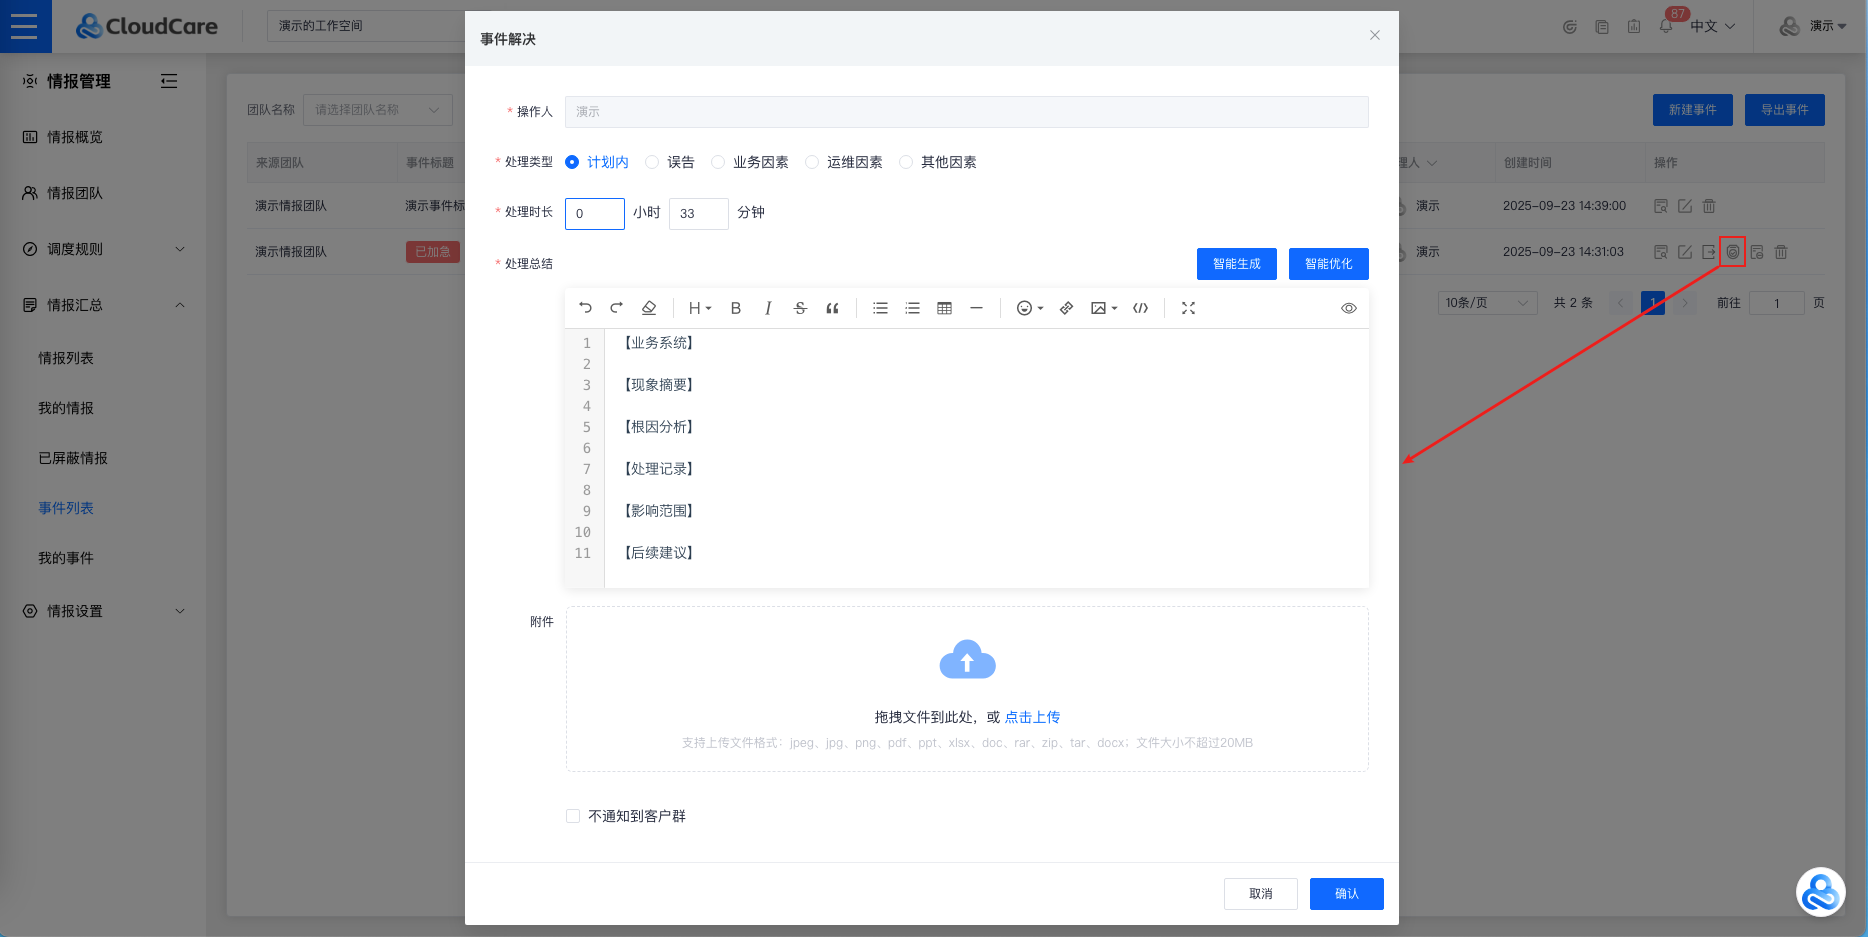The image size is (1868, 937).
Task: Open the emoji picker dropdown
Action: 1029,308
